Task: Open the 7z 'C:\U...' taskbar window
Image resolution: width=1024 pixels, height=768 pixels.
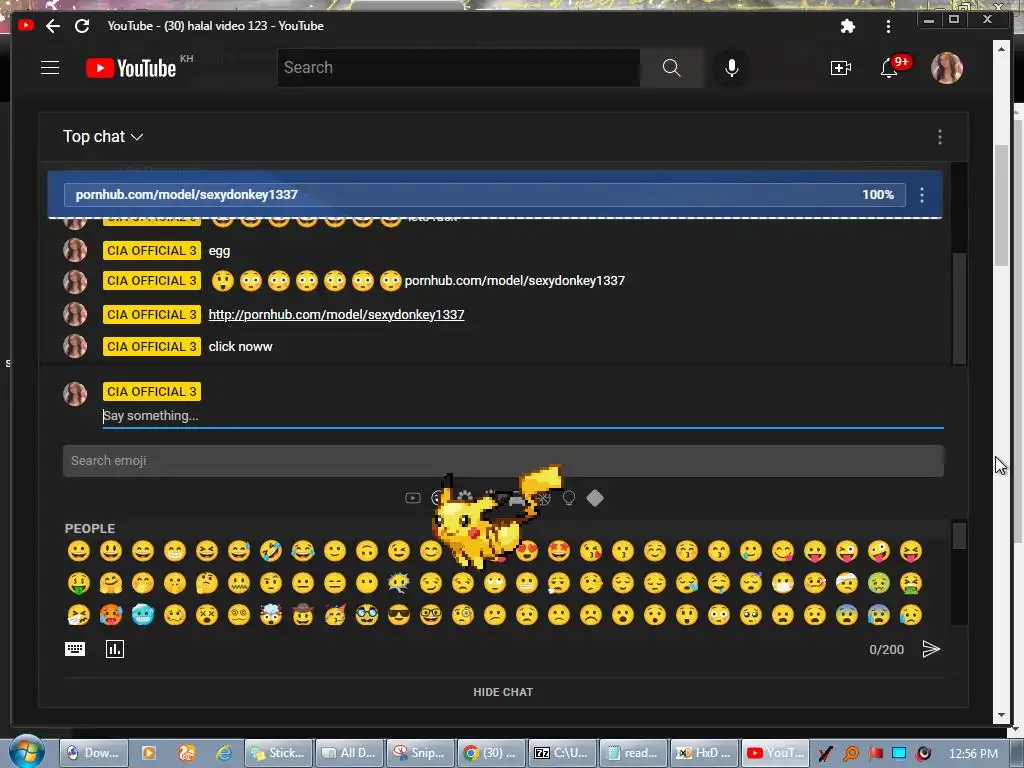Action: (562, 753)
